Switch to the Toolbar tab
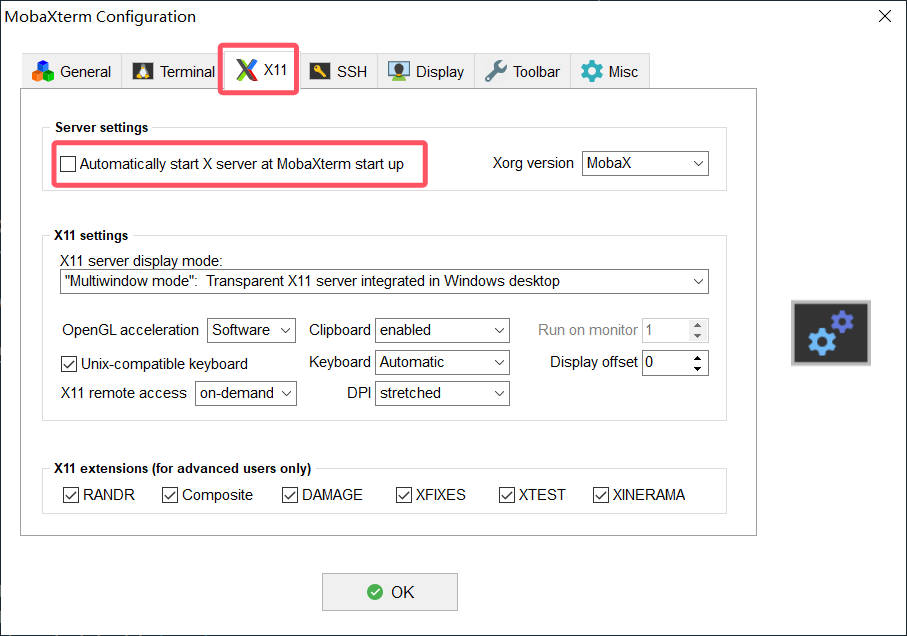 pyautogui.click(x=522, y=72)
